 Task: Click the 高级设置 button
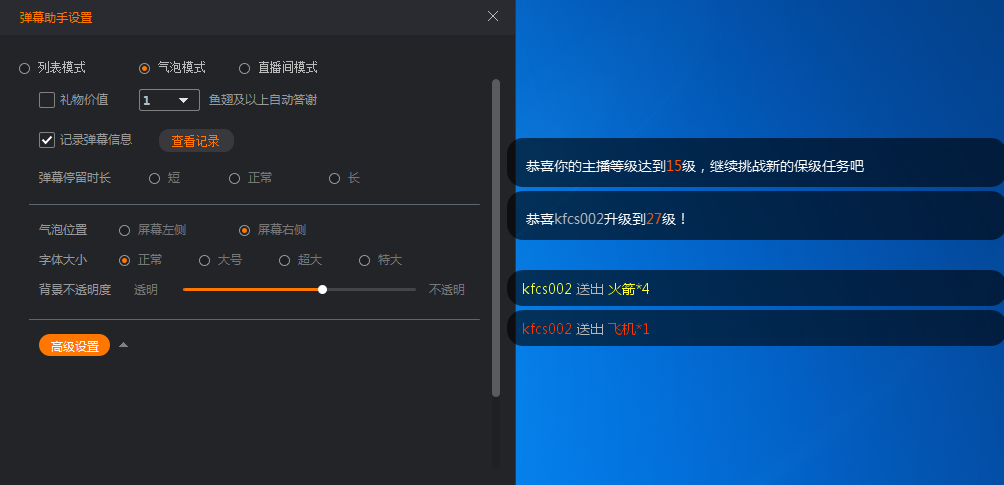click(75, 345)
